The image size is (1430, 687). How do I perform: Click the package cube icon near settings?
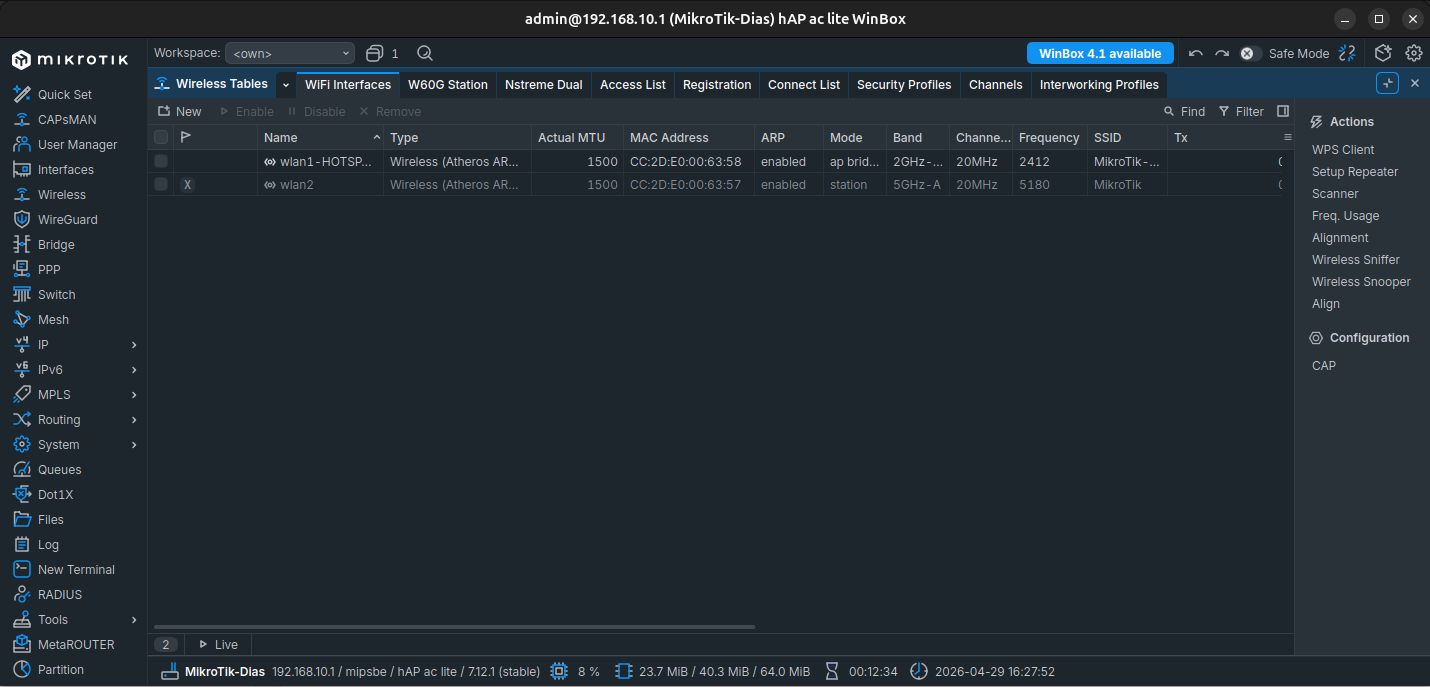tap(1383, 53)
